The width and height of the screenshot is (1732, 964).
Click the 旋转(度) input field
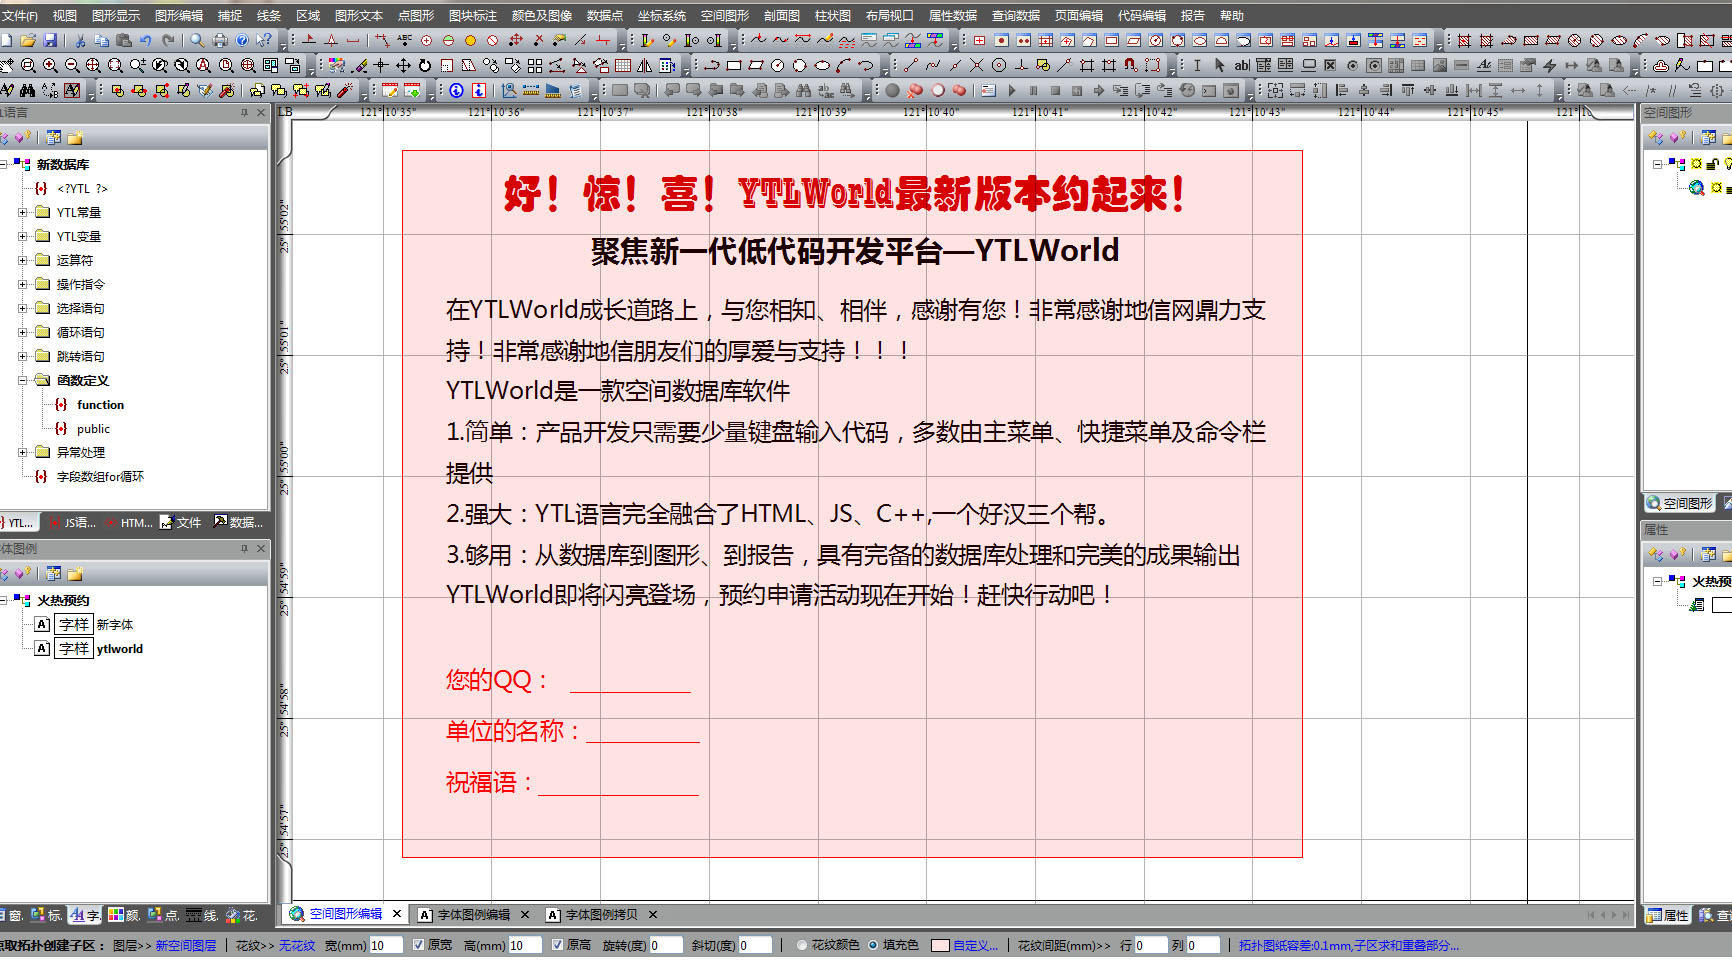(x=666, y=945)
